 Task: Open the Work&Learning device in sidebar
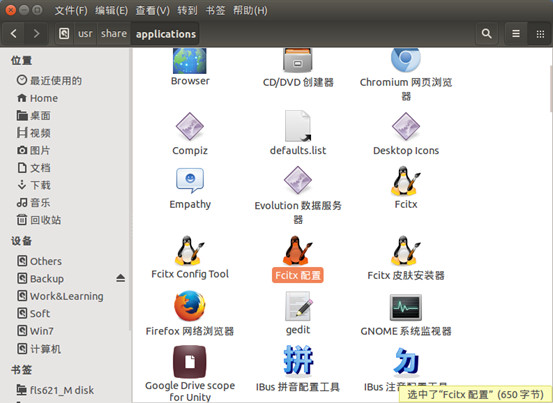click(x=60, y=296)
